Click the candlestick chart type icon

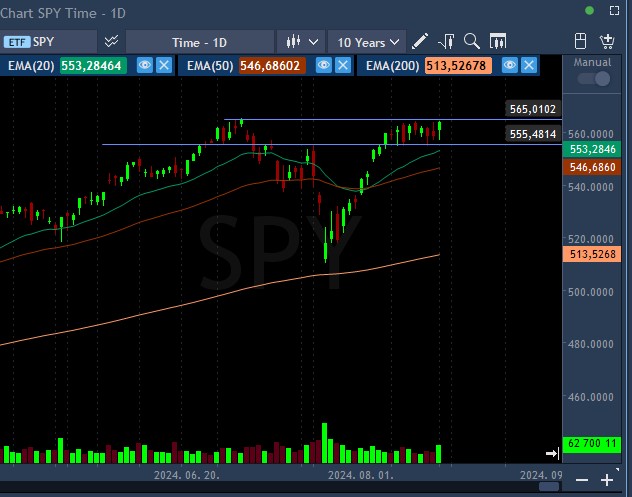(x=293, y=42)
